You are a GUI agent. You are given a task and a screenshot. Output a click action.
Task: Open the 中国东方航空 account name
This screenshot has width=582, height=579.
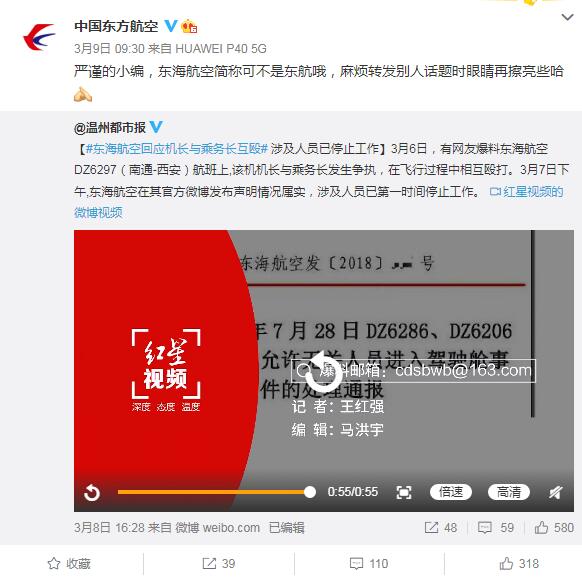coord(116,26)
